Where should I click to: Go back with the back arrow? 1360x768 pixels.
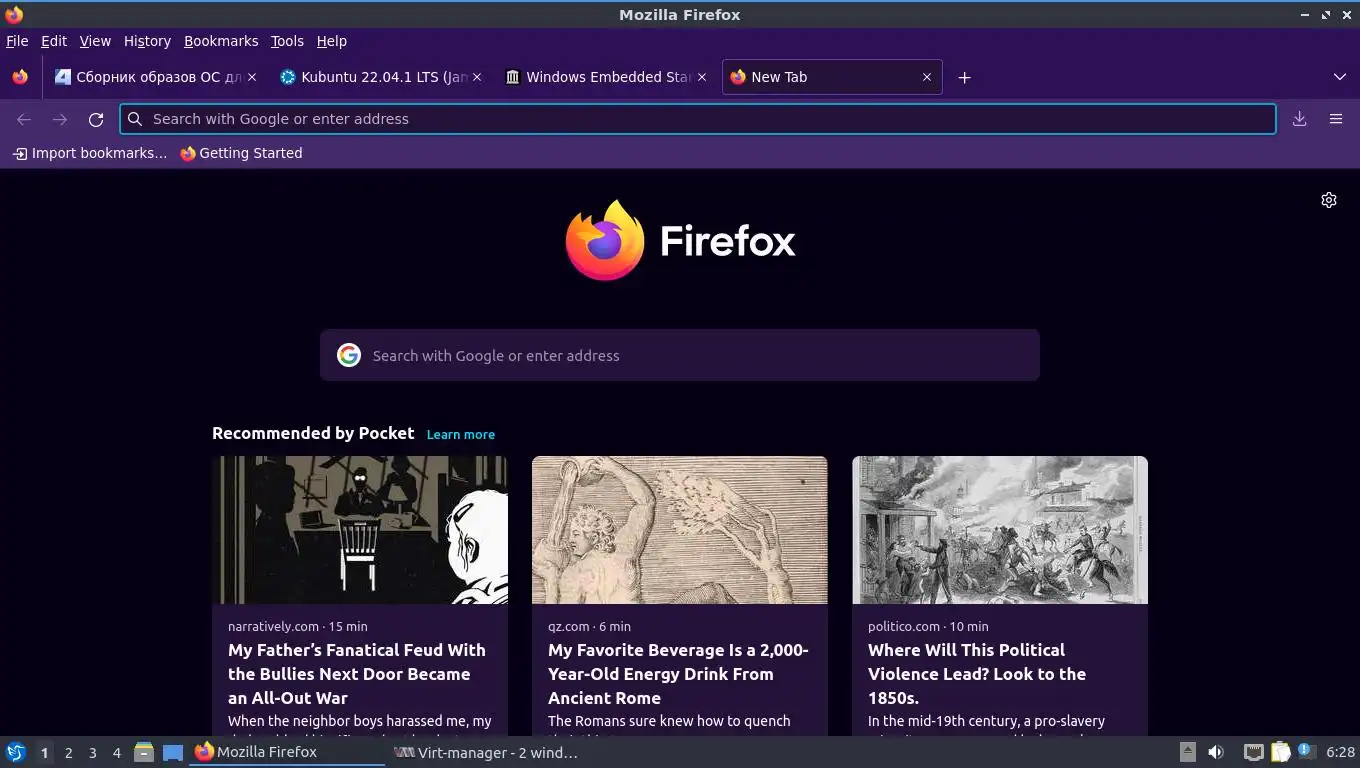(x=24, y=119)
